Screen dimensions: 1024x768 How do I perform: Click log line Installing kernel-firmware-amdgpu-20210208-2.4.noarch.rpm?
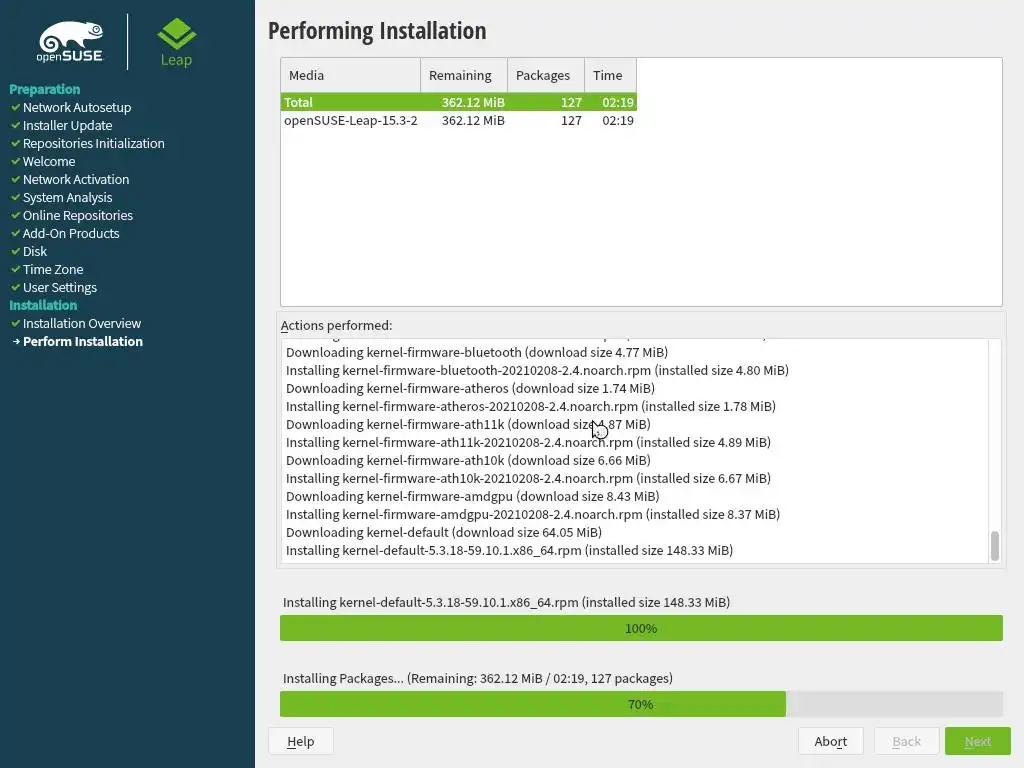click(533, 514)
